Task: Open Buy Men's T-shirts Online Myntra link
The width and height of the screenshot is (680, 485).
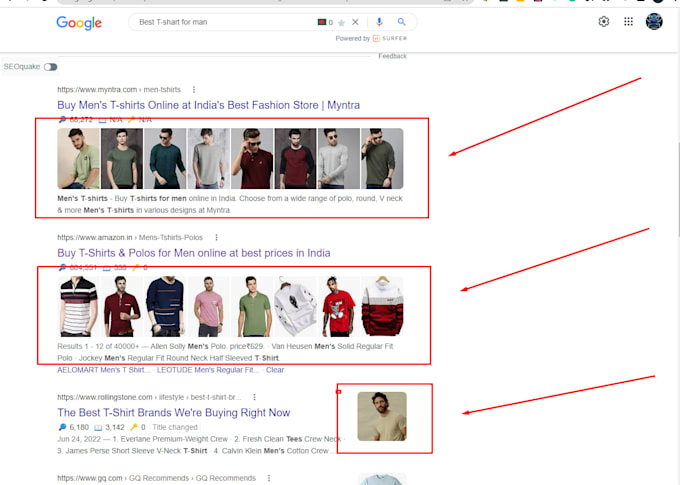Action: (209, 105)
